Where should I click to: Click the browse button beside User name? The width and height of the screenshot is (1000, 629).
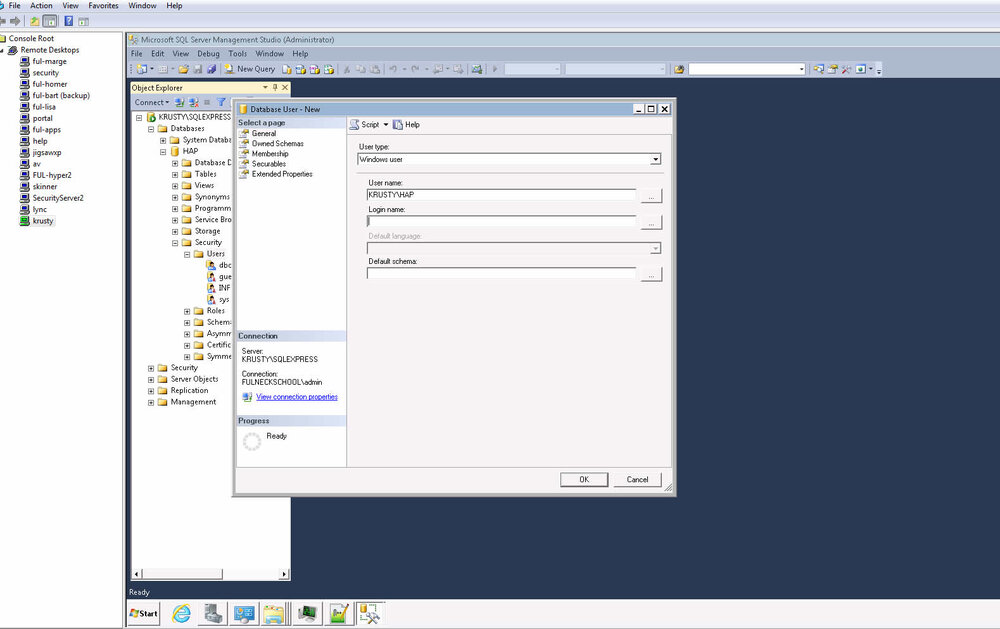[651, 196]
